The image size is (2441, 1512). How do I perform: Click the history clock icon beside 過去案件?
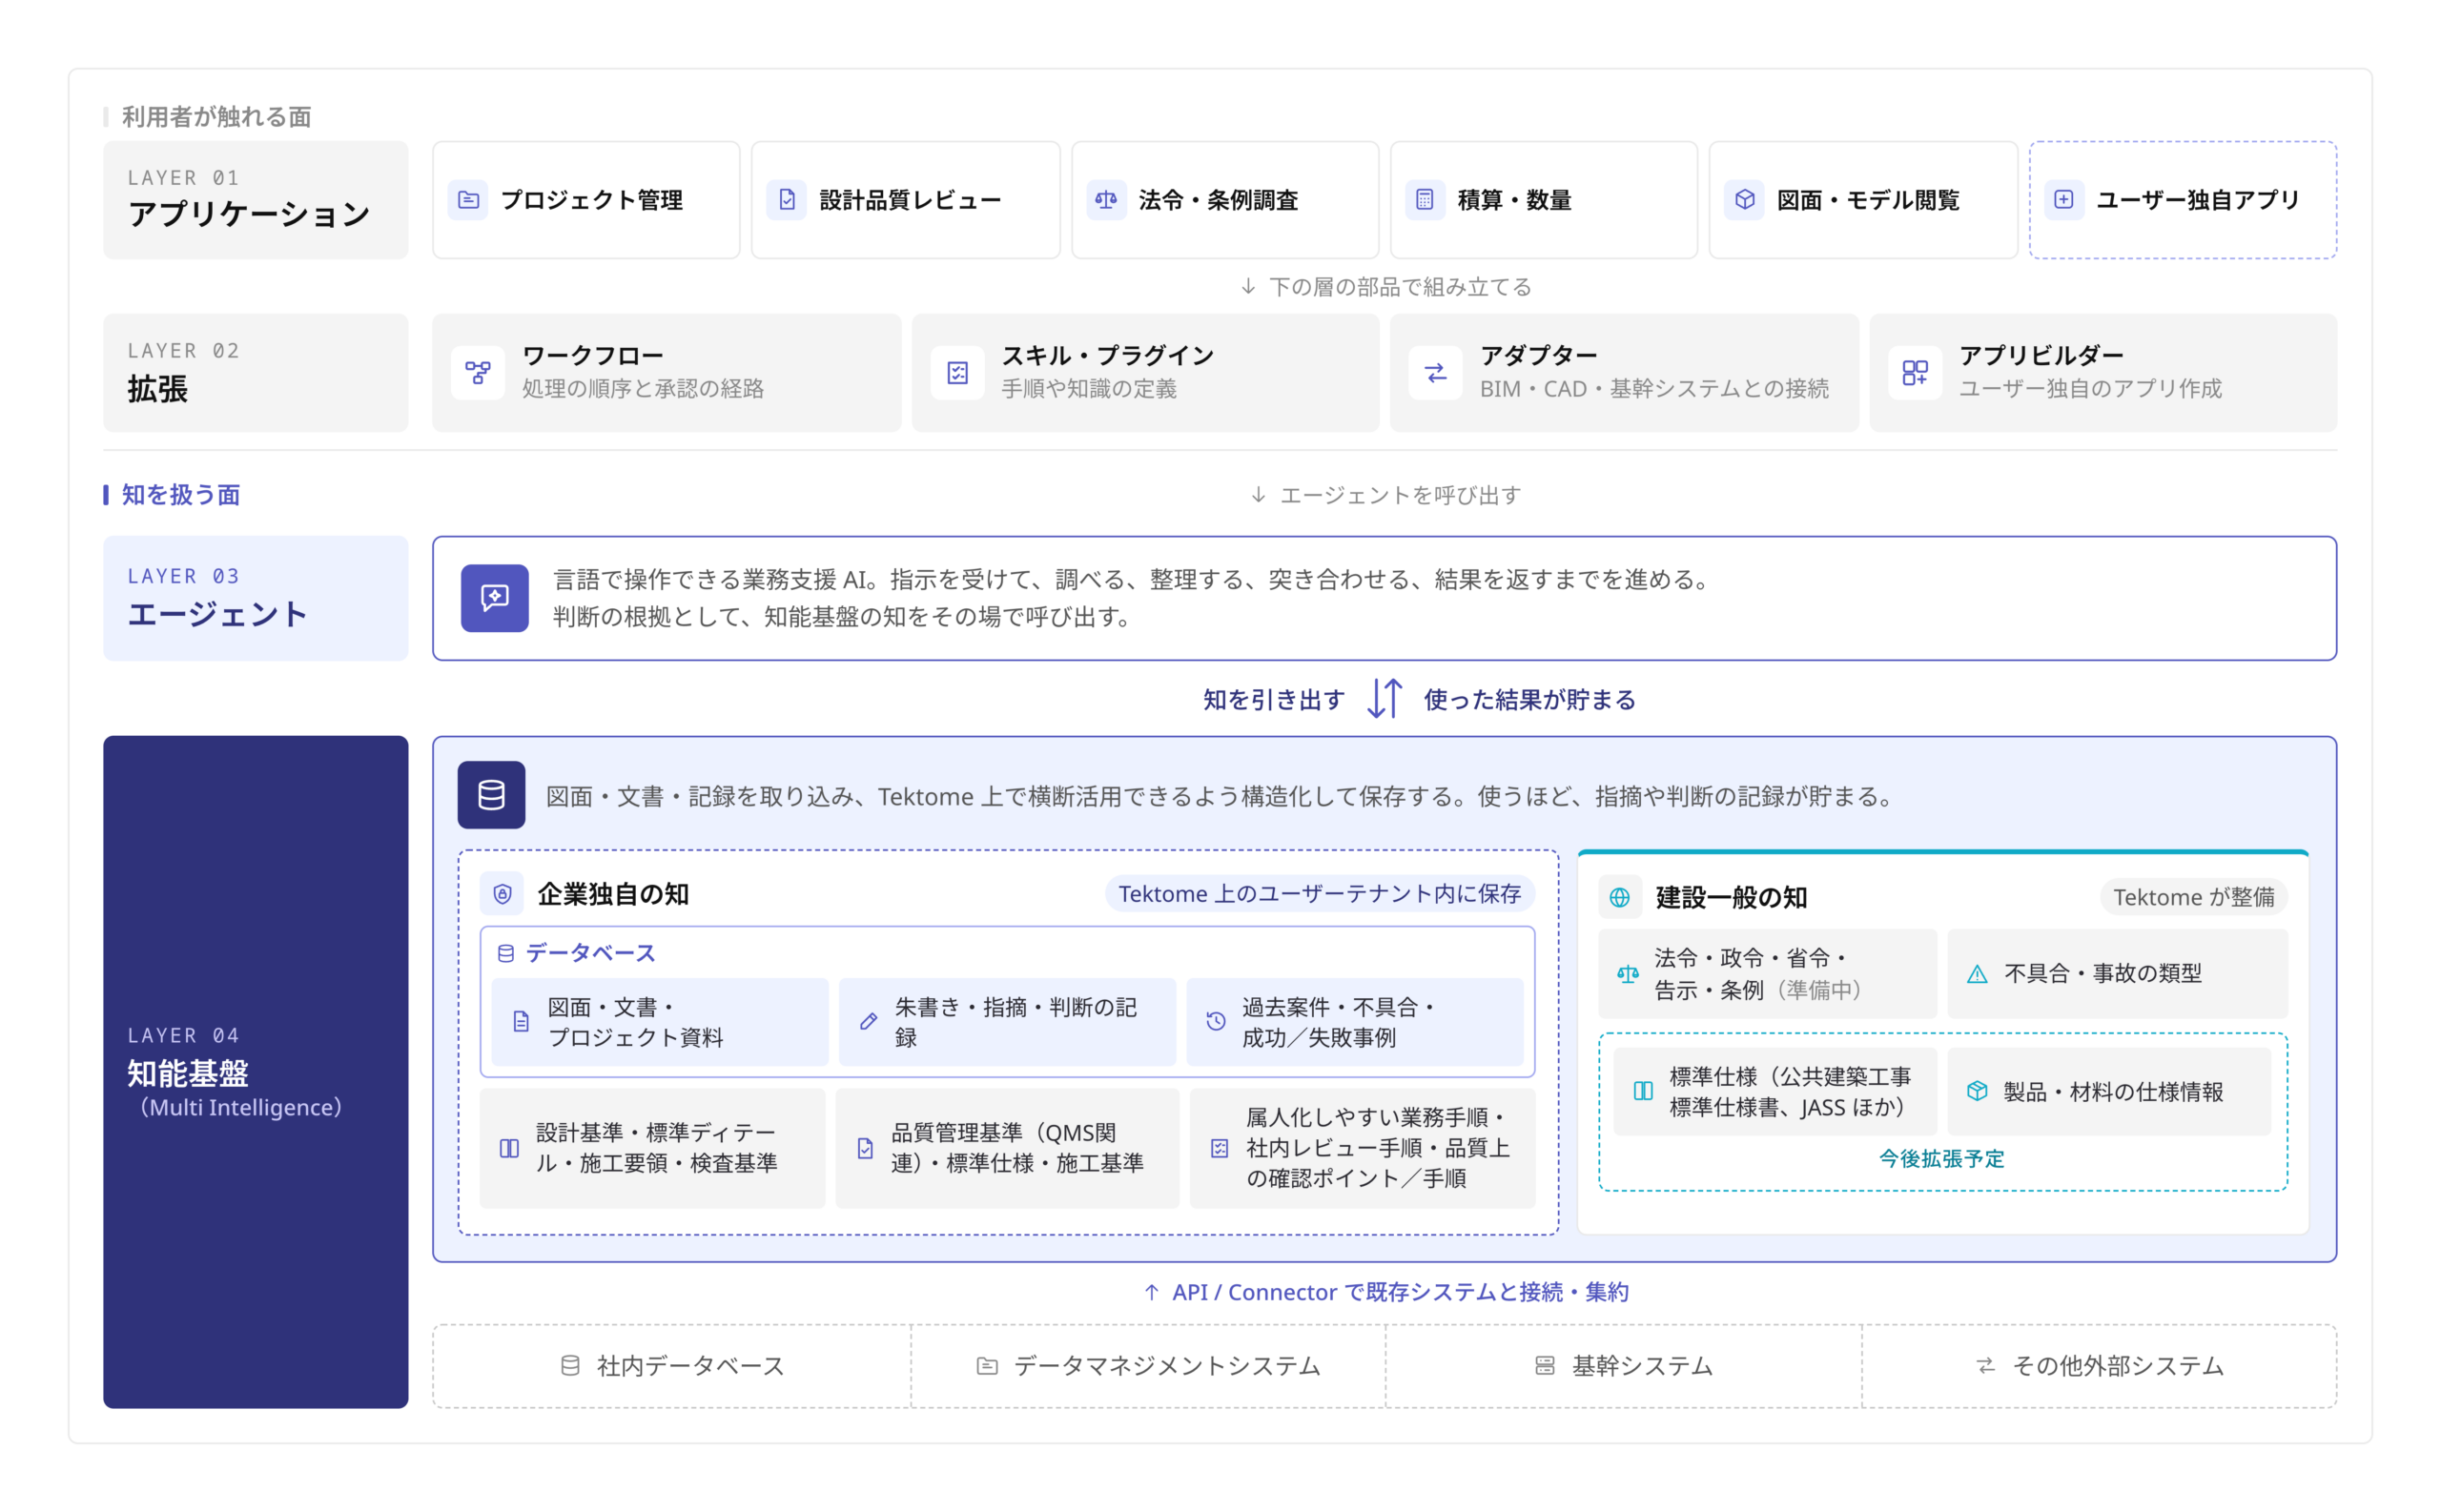(1216, 1021)
